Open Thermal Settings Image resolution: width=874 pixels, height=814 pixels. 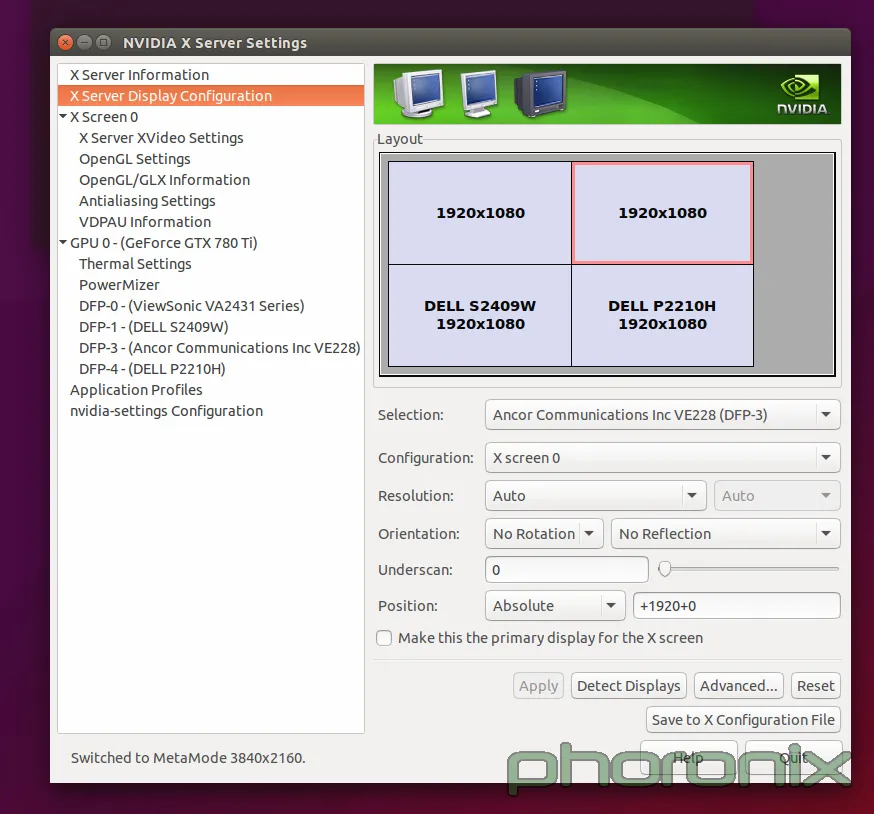135,264
